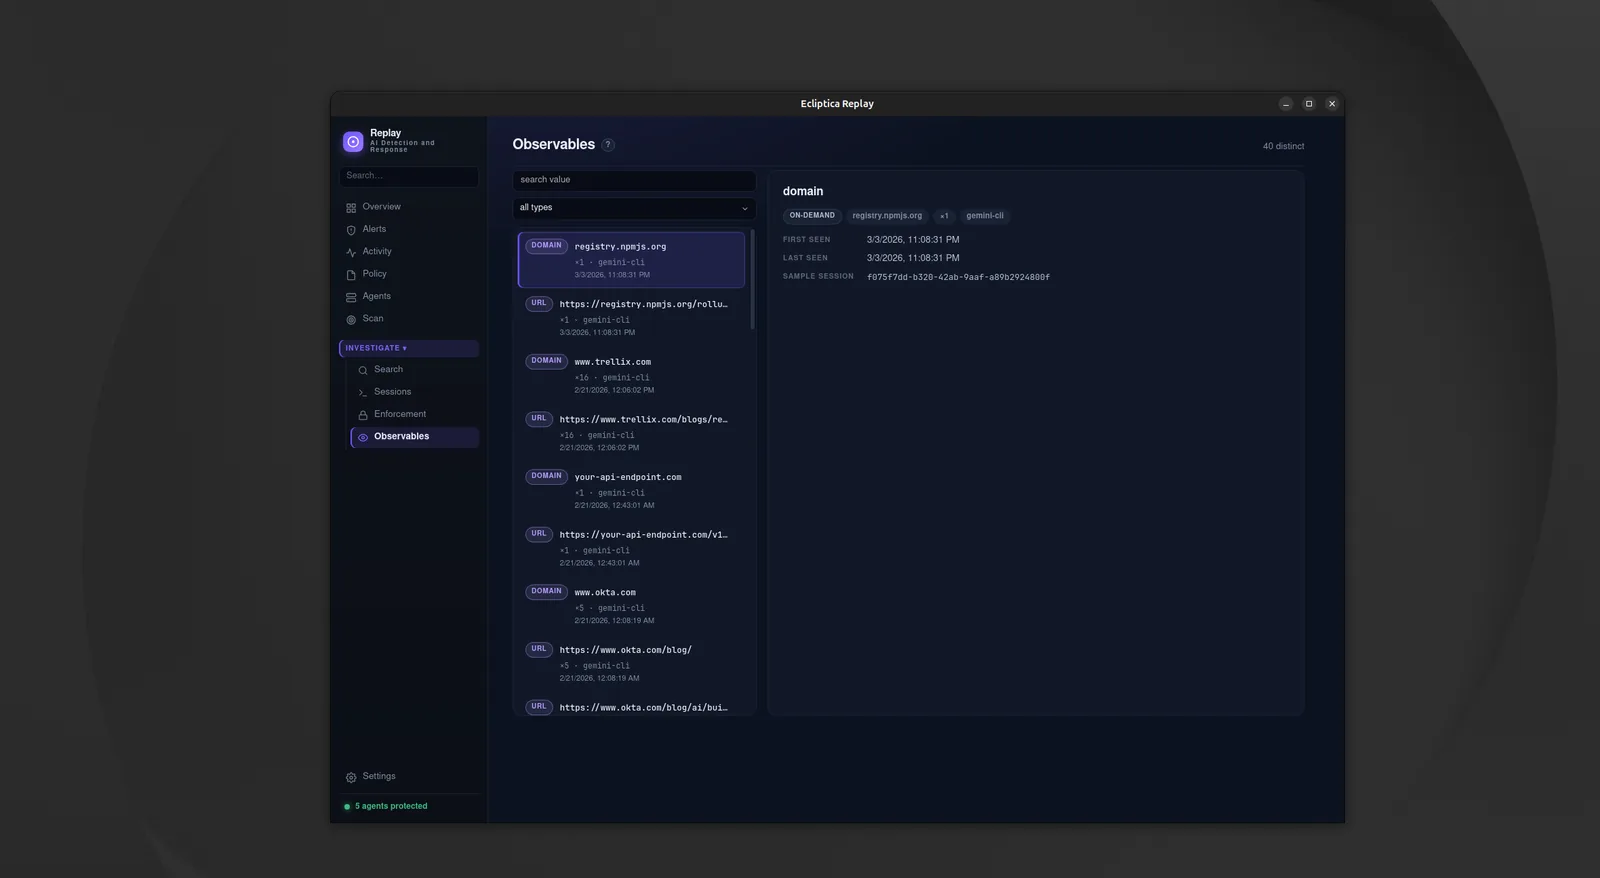Click the 5 agents protected status text
The height and width of the screenshot is (878, 1600).
coord(391,806)
